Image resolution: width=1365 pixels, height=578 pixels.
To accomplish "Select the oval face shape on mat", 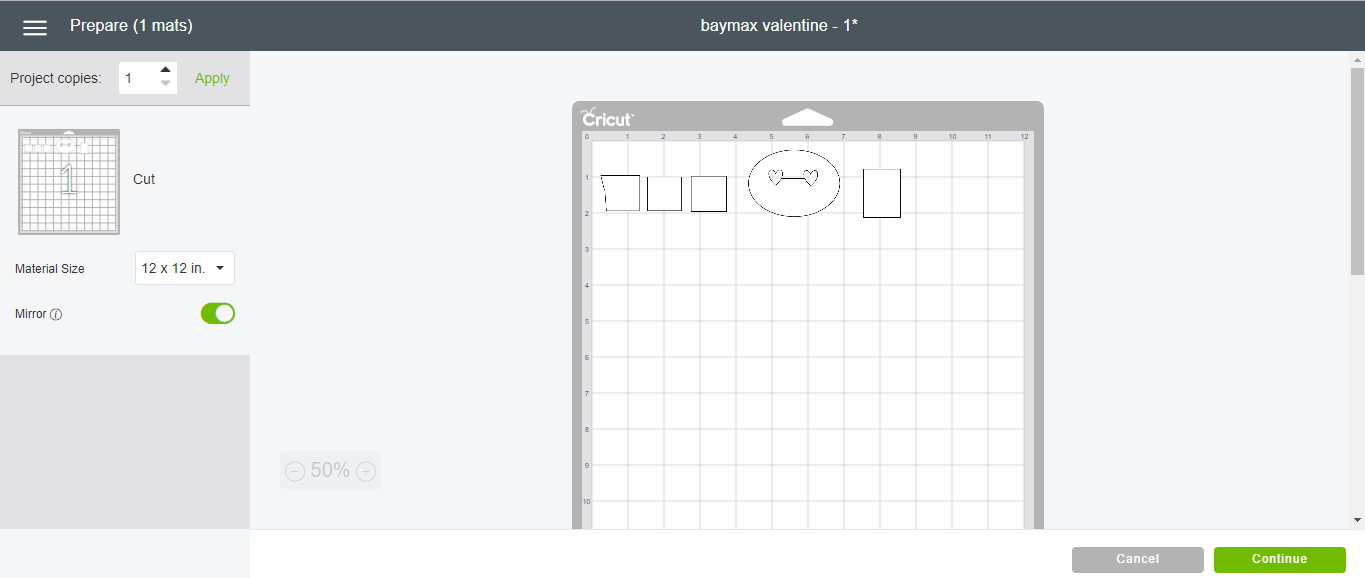I will point(794,182).
